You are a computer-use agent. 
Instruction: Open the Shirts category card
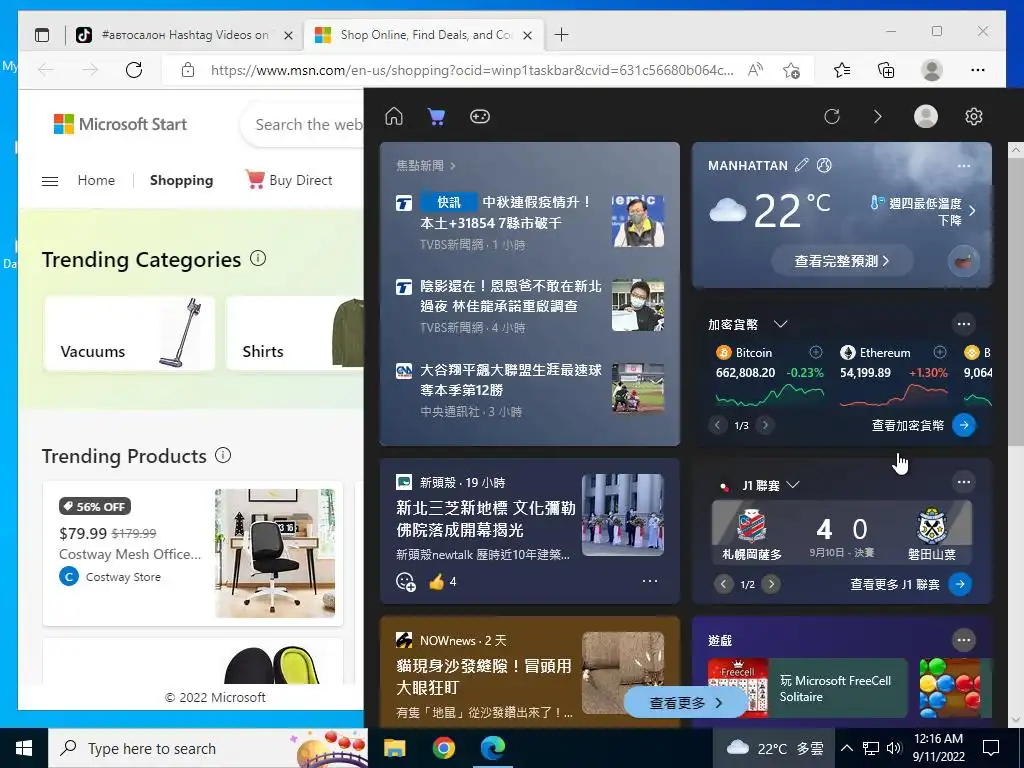pos(295,333)
